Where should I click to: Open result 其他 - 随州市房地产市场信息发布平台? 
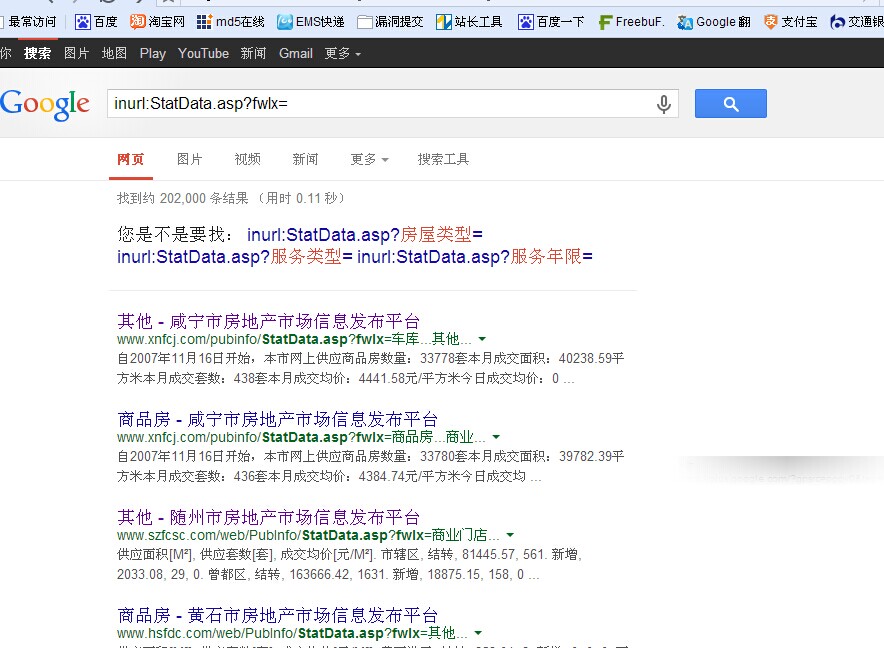[x=268, y=518]
